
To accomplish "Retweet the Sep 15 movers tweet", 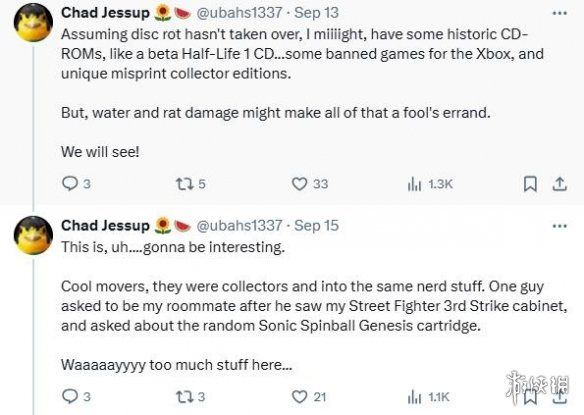I will 184,396.
